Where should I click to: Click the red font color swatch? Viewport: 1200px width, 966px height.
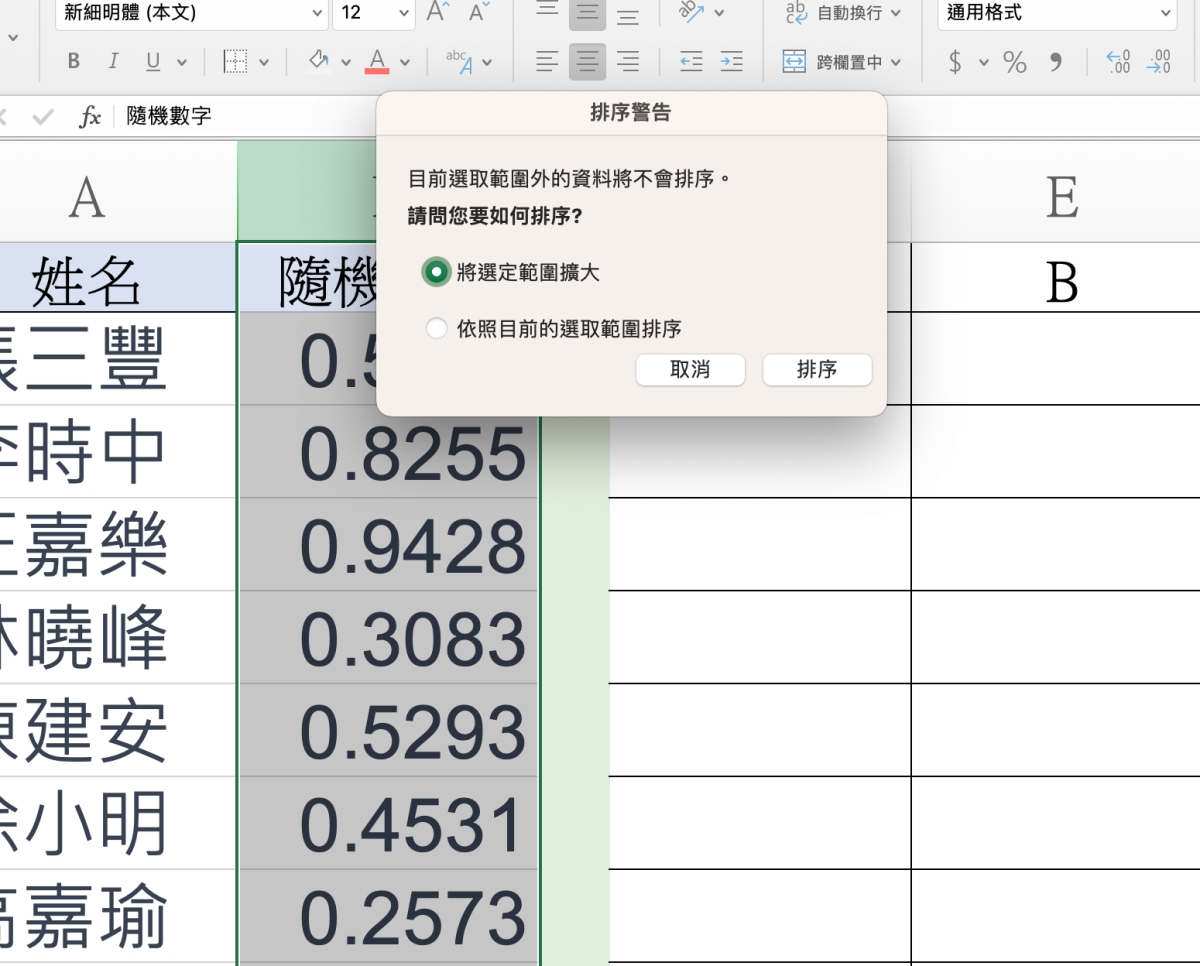377,62
